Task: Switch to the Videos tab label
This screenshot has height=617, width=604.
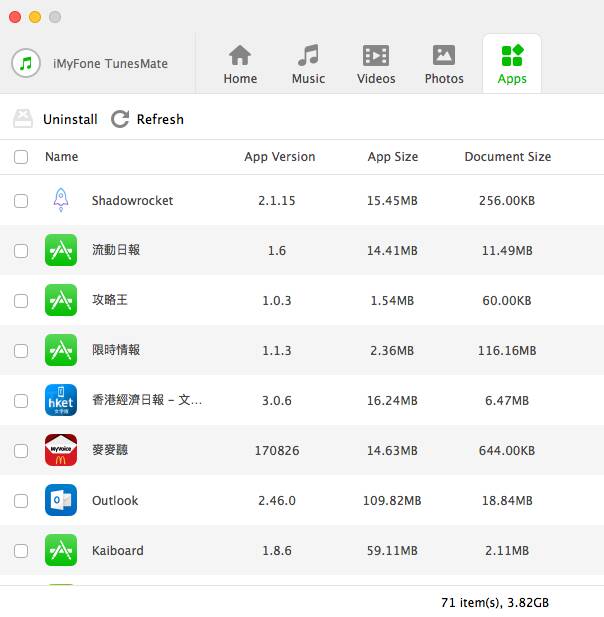Action: coord(376,79)
